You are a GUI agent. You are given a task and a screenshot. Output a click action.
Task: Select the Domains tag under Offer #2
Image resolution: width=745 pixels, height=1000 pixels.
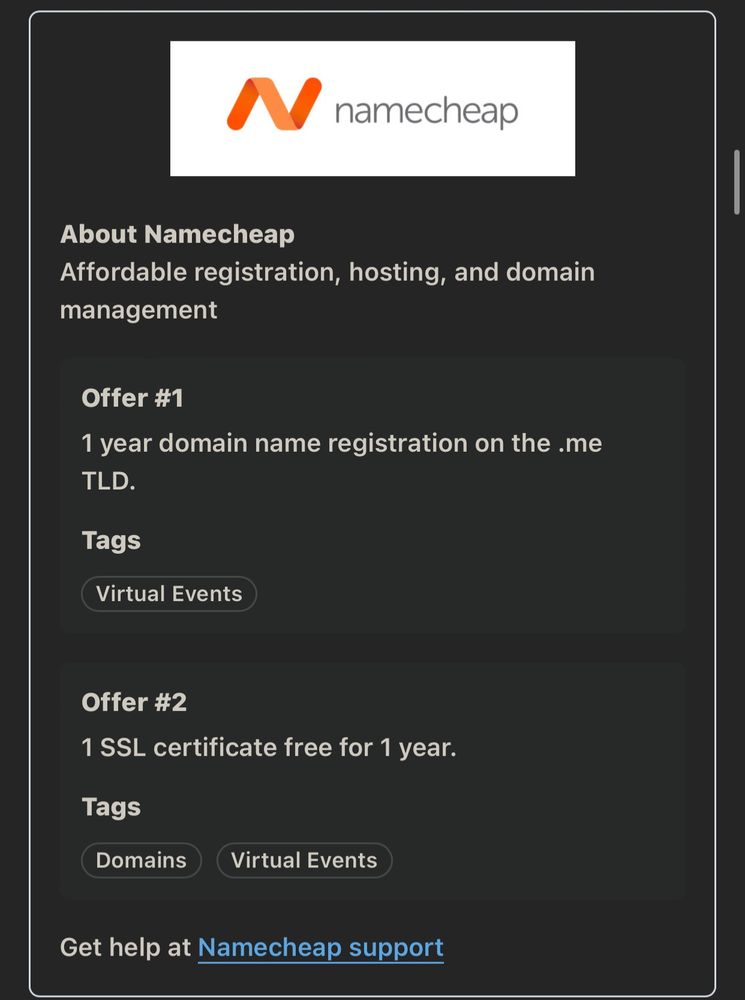(141, 860)
